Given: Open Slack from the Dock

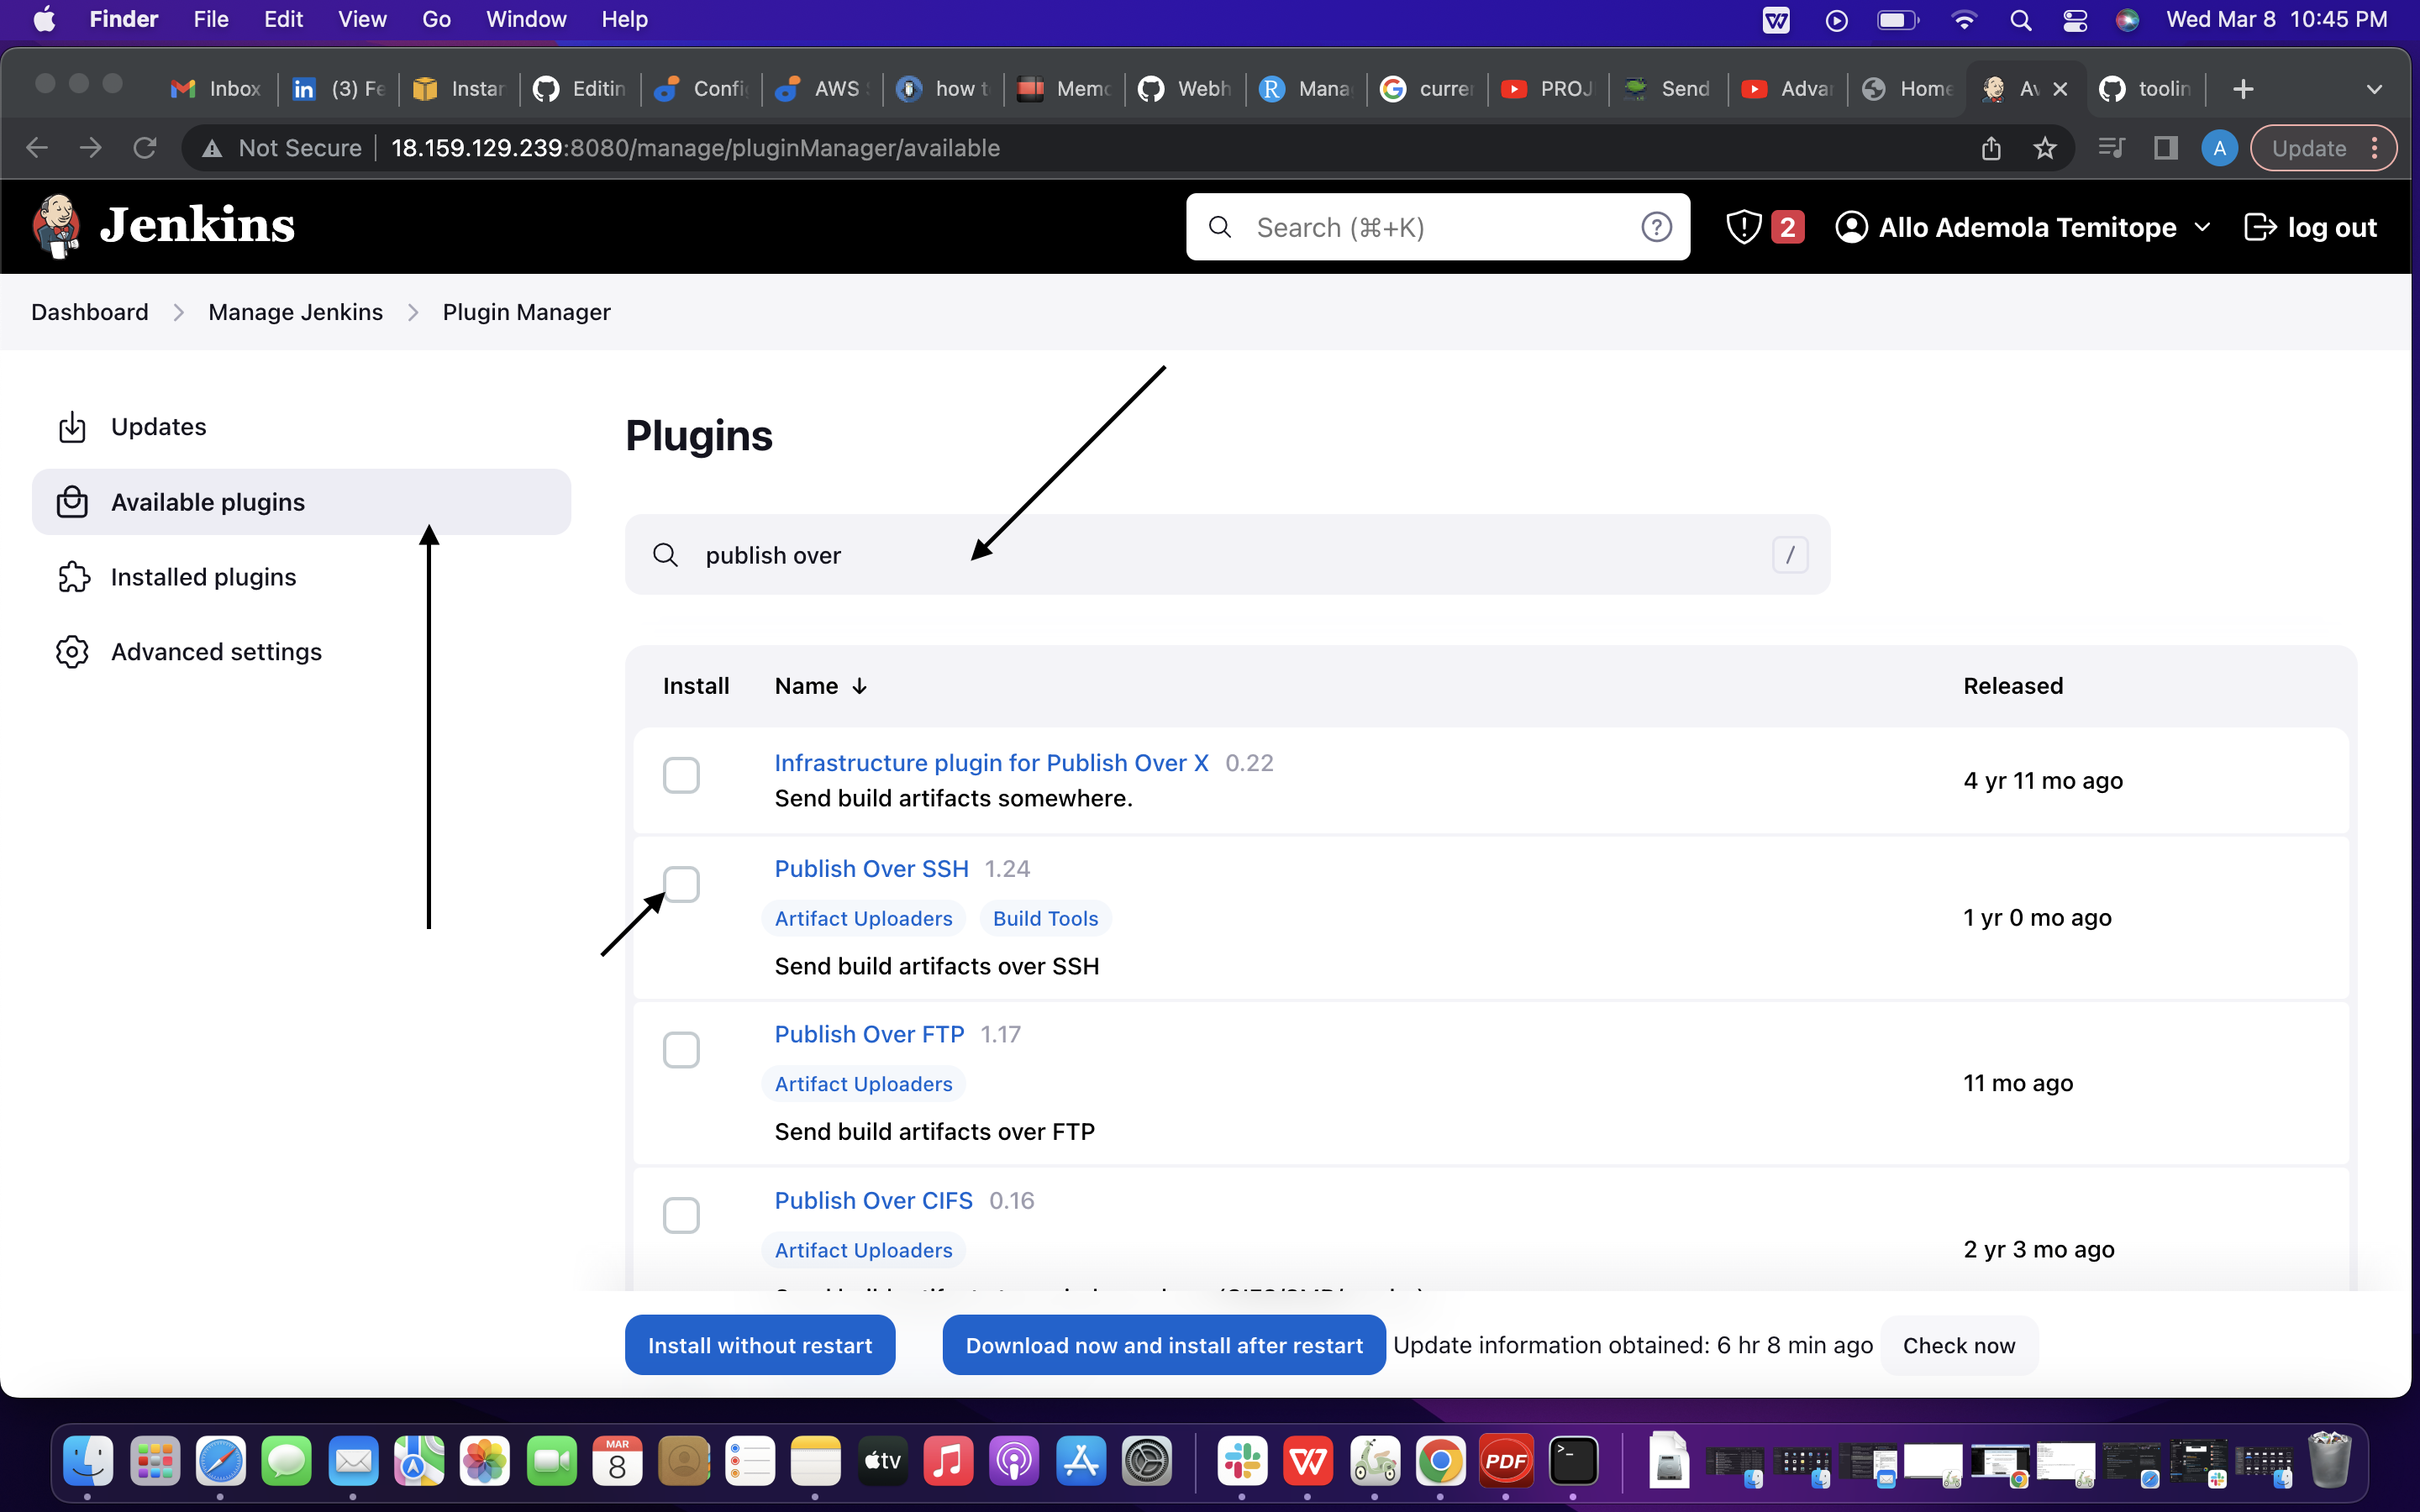Looking at the screenshot, I should (1241, 1461).
